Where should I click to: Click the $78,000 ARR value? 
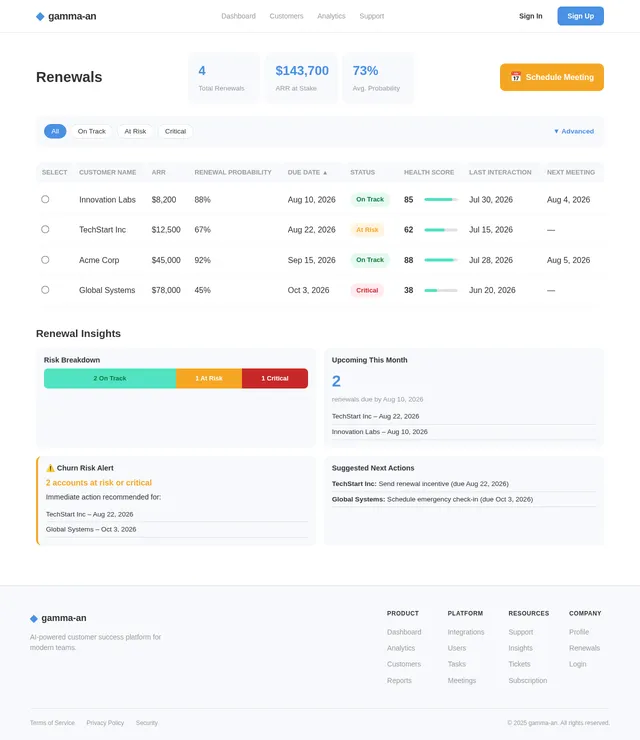click(166, 290)
